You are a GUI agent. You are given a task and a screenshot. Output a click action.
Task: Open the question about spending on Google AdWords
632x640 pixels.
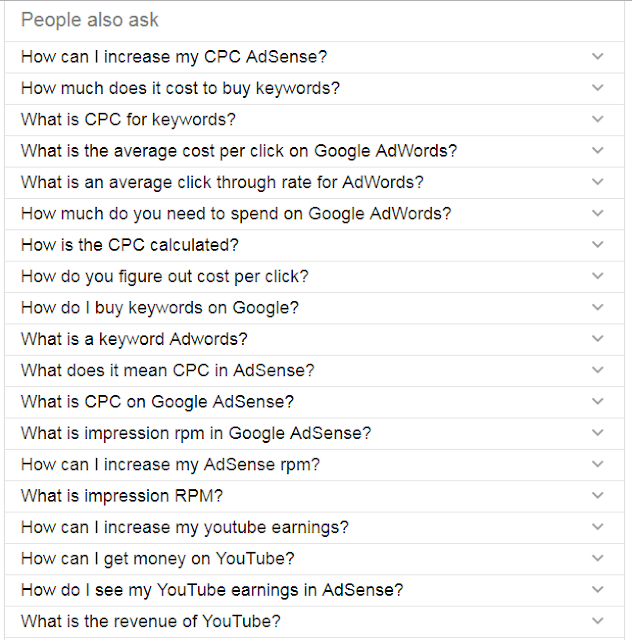pyautogui.click(x=314, y=214)
